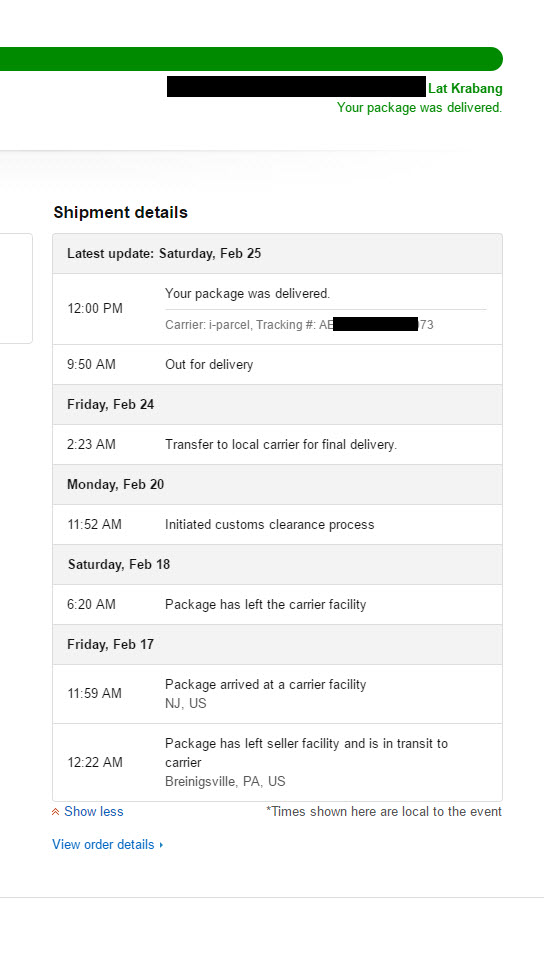Click the arrow next to View order details
This screenshot has width=544, height=959.
162,845
